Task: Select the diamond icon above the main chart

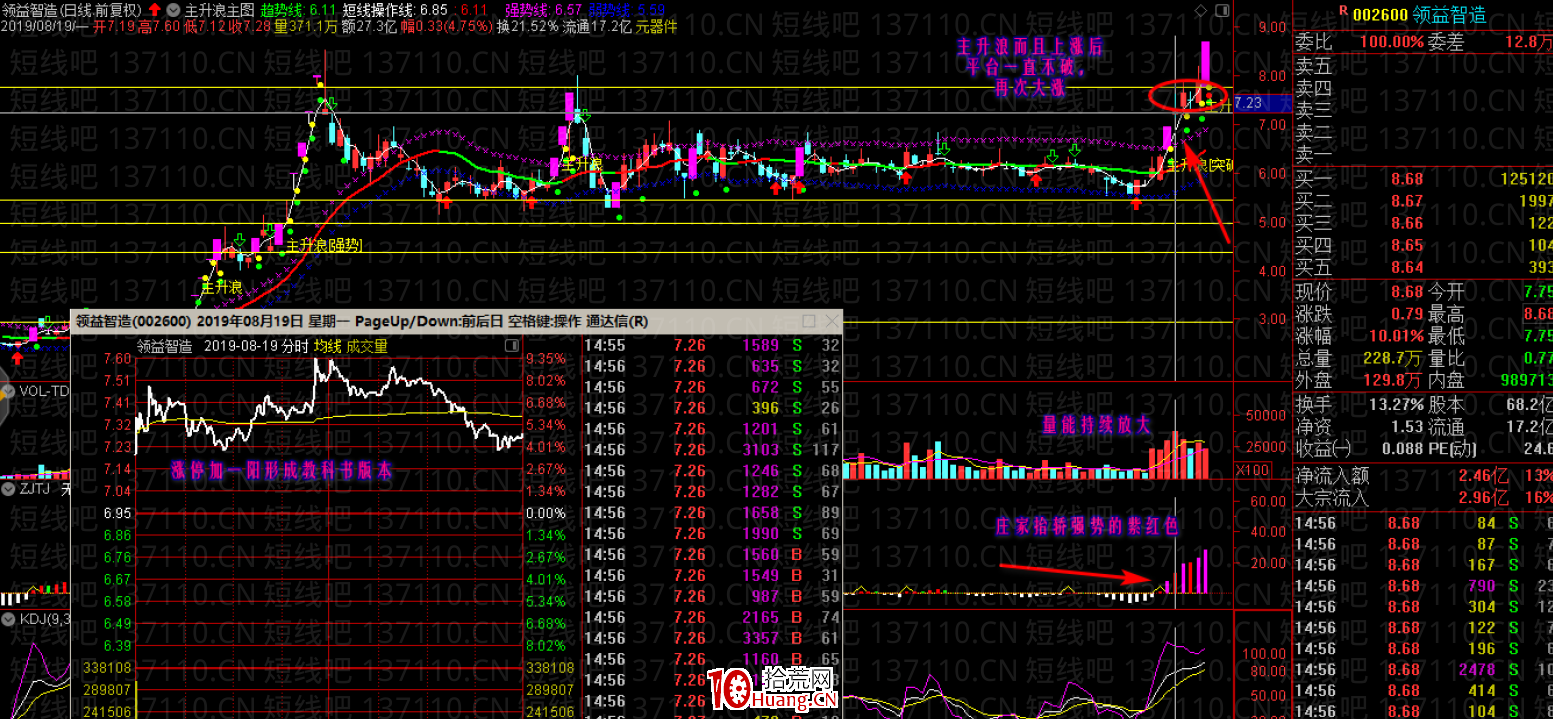Action: pyautogui.click(x=1200, y=9)
